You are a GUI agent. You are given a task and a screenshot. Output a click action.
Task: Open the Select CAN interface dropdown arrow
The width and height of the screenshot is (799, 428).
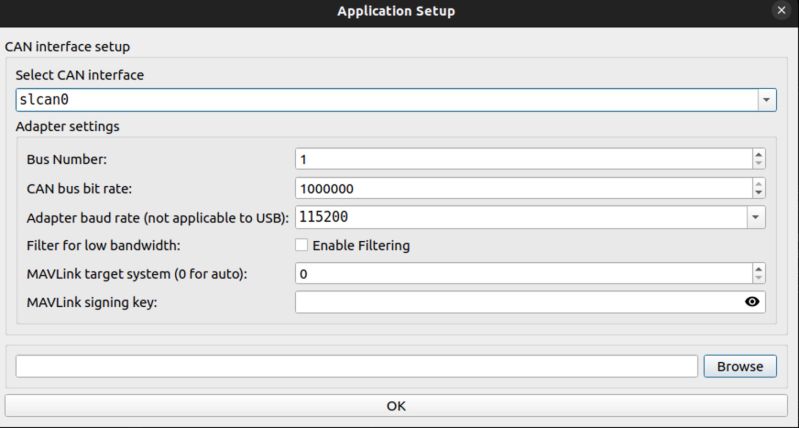[x=766, y=100]
